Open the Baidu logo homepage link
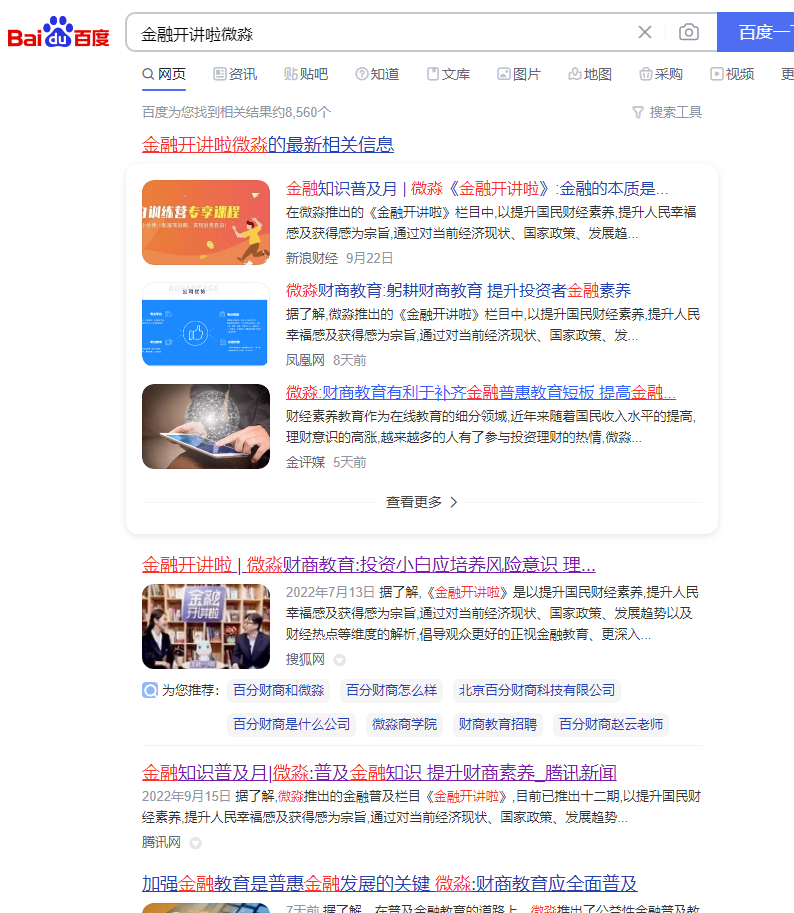794x913 pixels. click(x=58, y=33)
